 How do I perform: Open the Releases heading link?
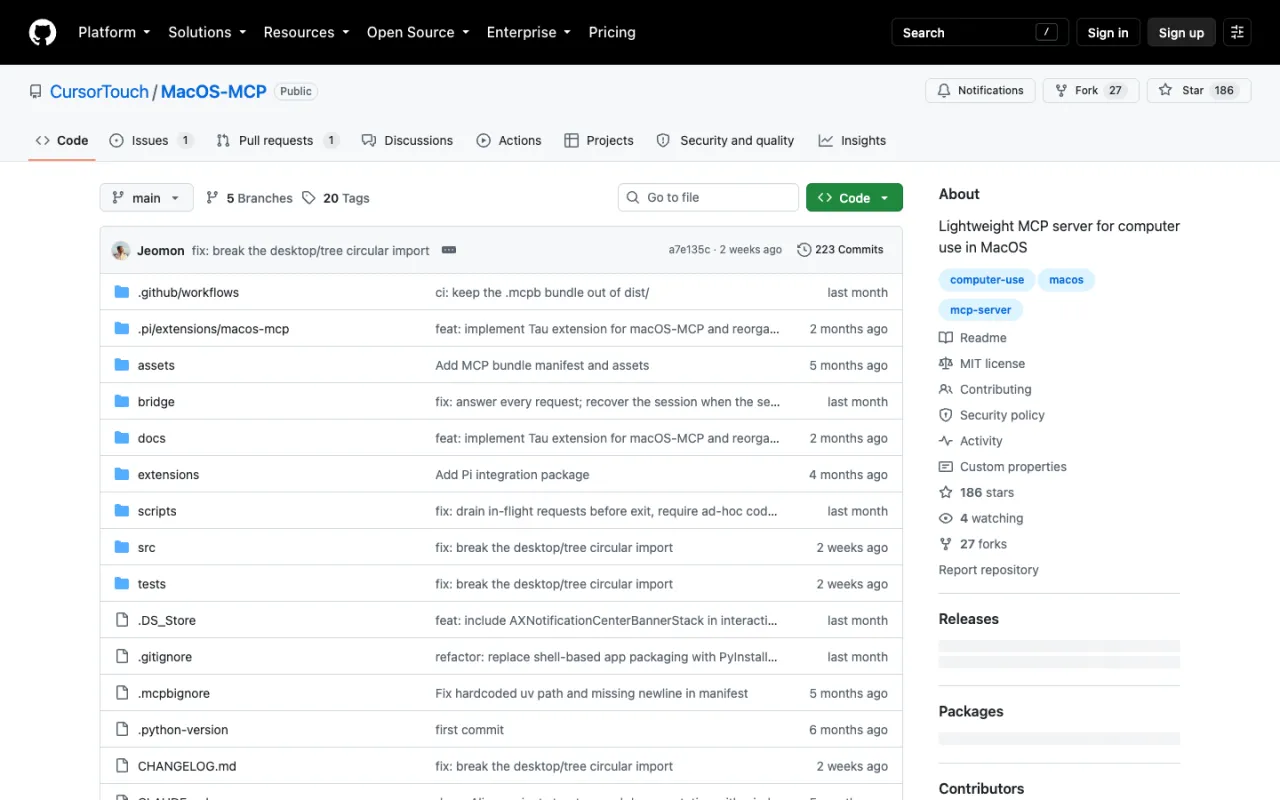coord(968,619)
